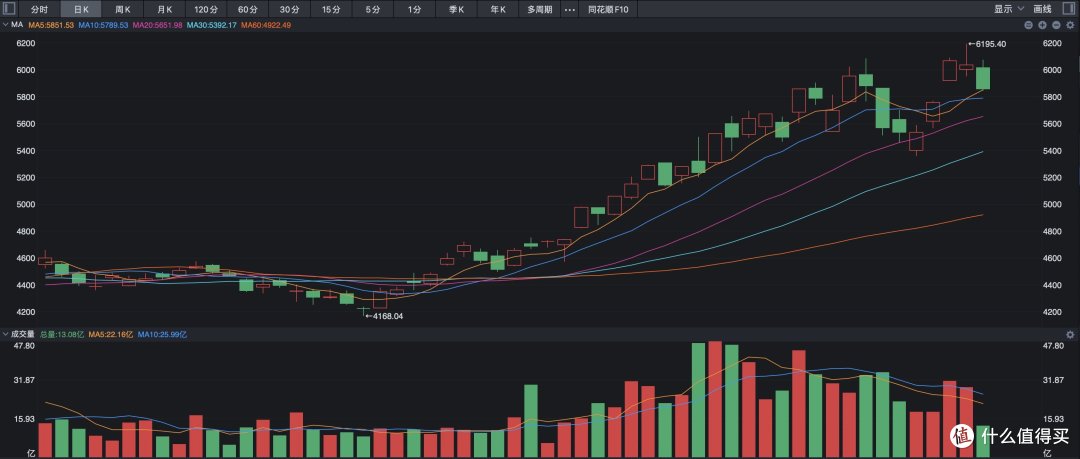Open the 显示 display dropdown
Viewport: 1080px width, 459px height.
pyautogui.click(x=1007, y=9)
